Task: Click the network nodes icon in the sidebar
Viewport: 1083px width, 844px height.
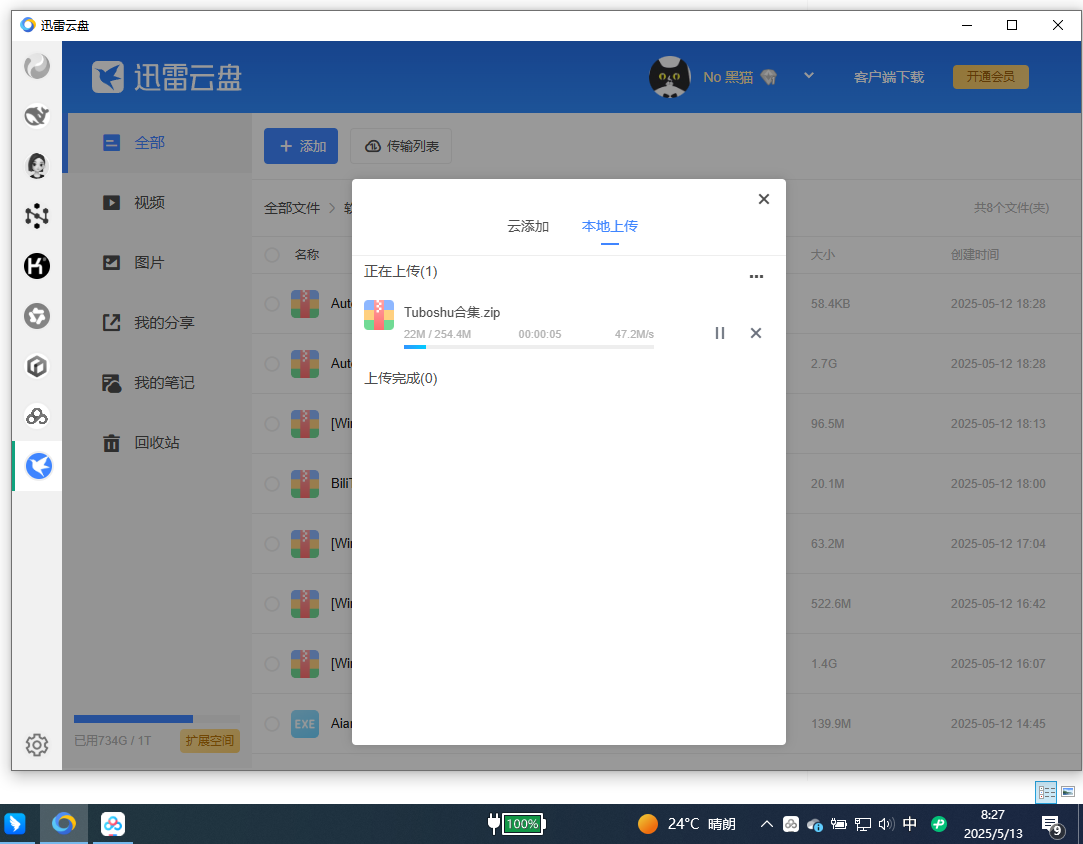Action: pyautogui.click(x=37, y=215)
